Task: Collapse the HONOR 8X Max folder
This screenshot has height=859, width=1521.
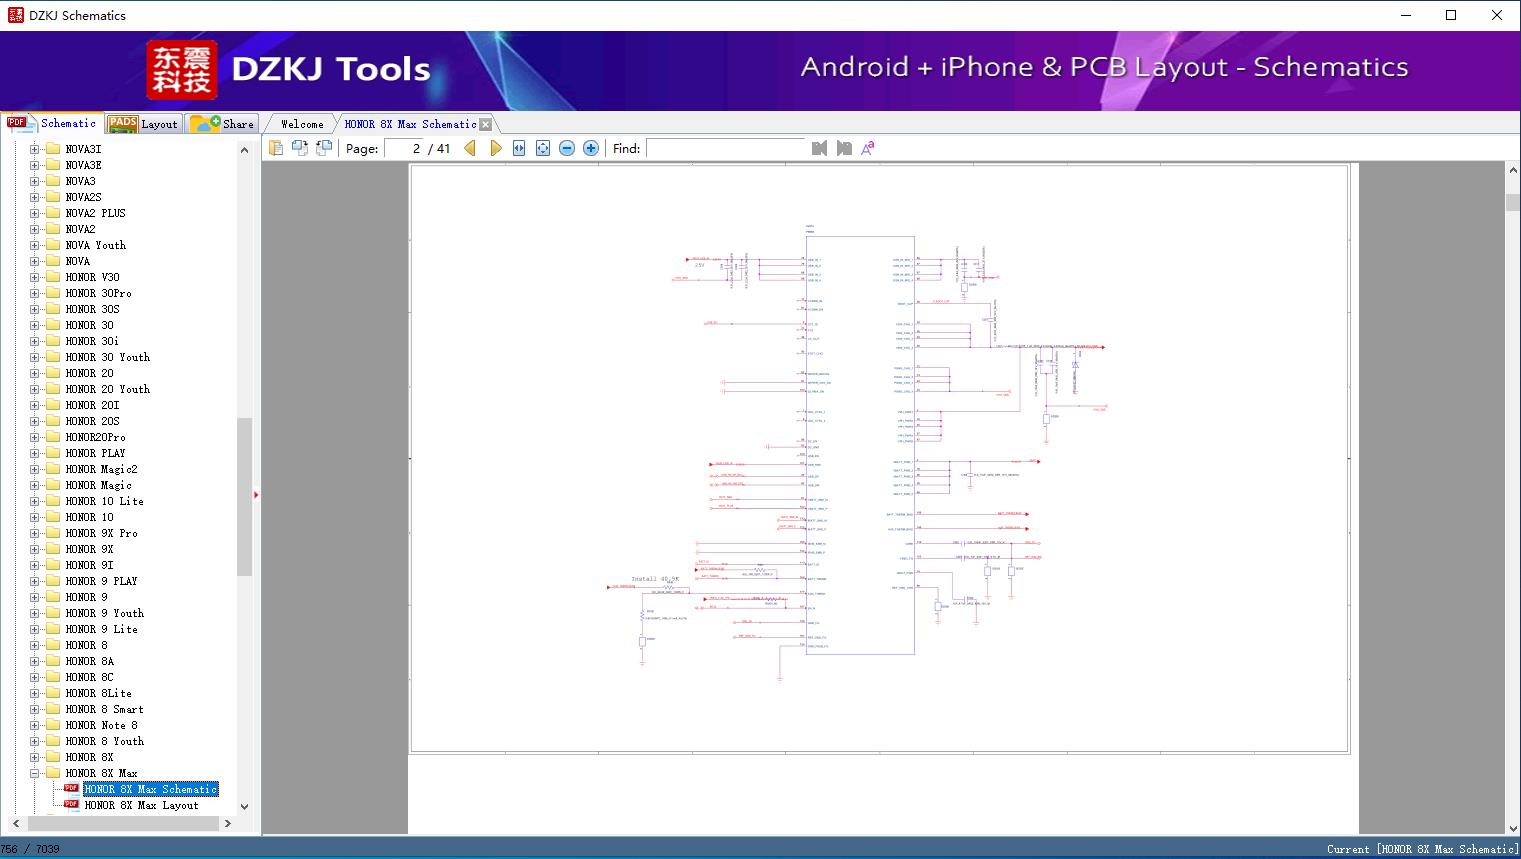Action: click(35, 773)
